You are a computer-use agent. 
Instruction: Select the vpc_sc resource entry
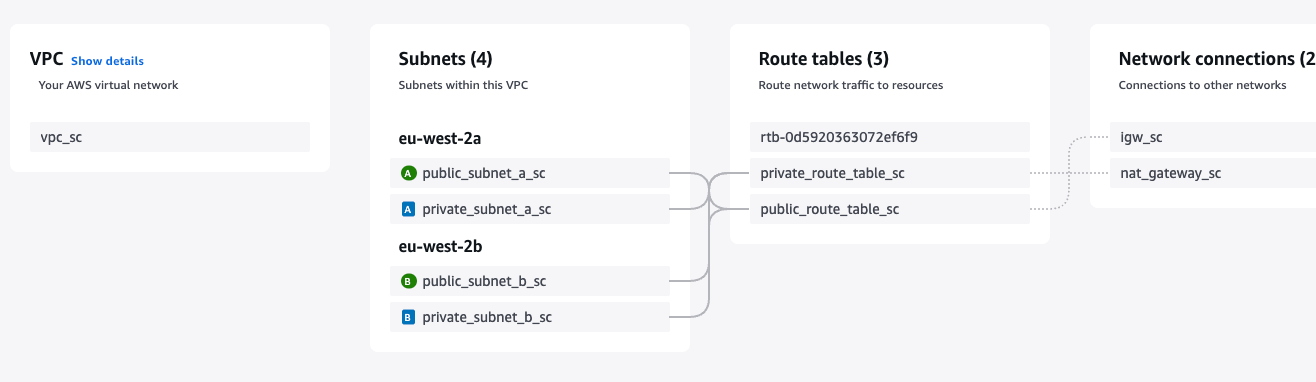[x=170, y=137]
